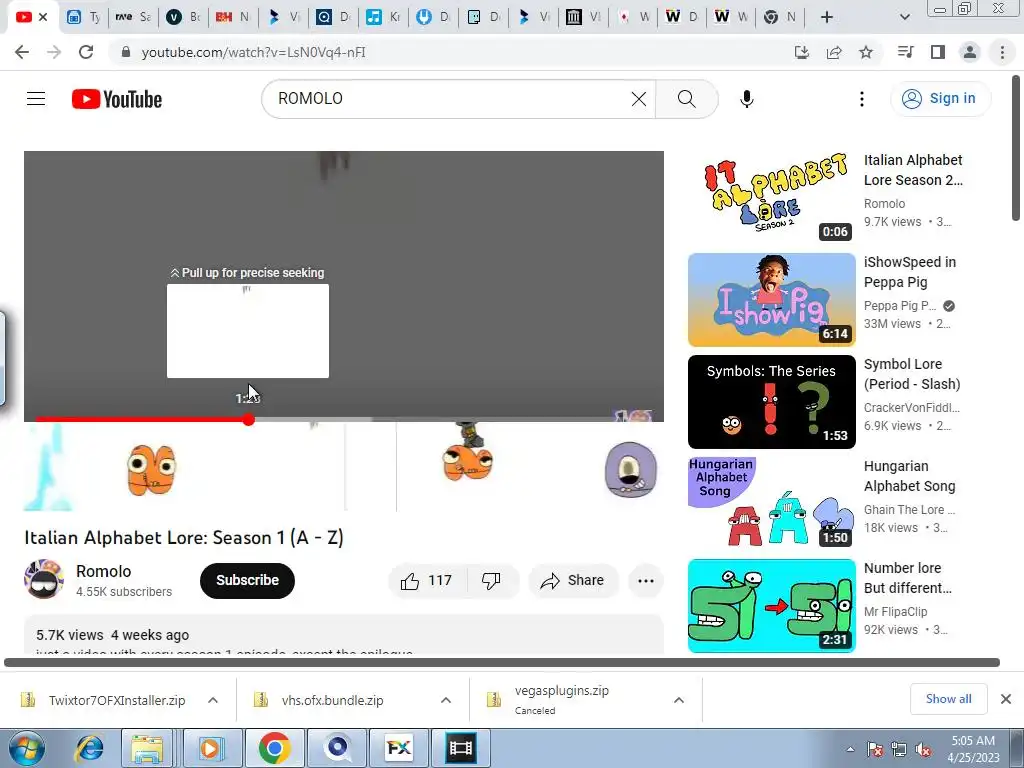Image resolution: width=1024 pixels, height=768 pixels.
Task: Open a new browser tab
Action: 827,17
